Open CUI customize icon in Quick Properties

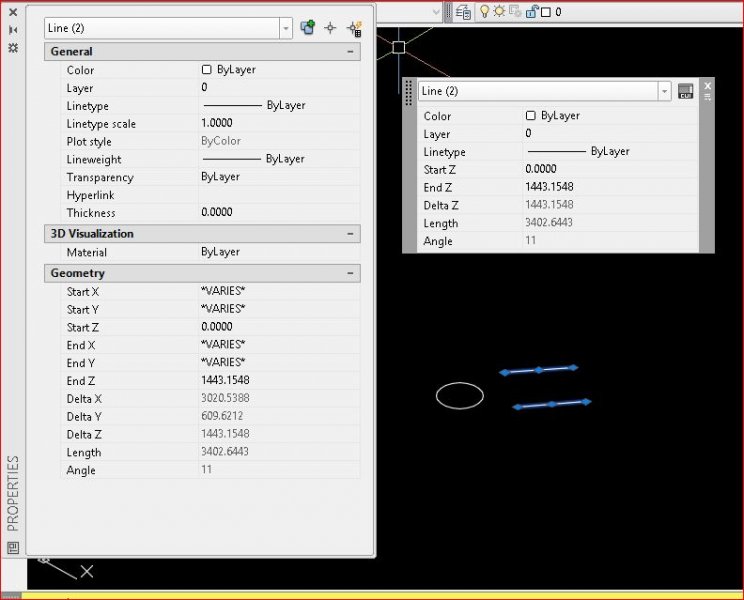click(685, 91)
